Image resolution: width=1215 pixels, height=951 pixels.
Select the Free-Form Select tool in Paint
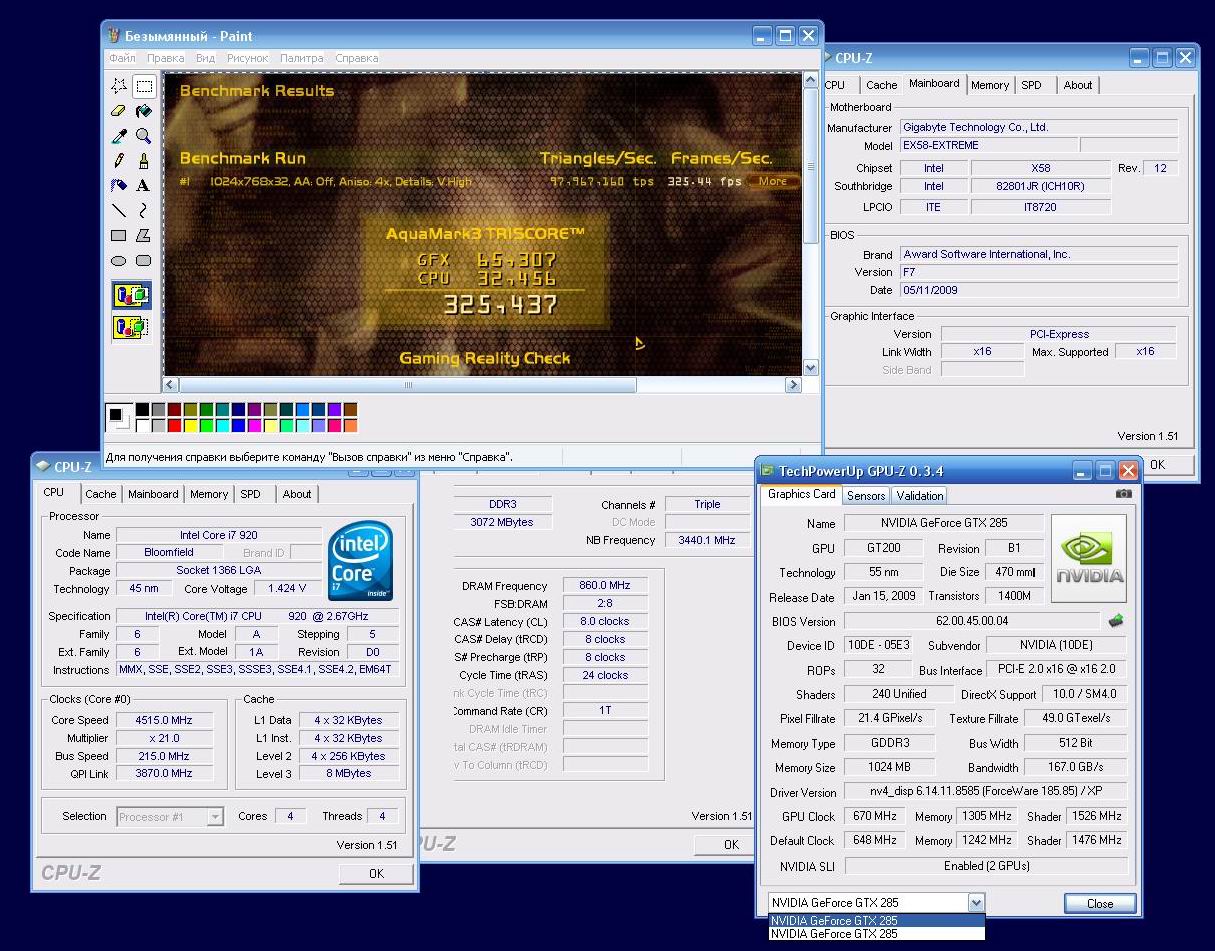tap(119, 86)
